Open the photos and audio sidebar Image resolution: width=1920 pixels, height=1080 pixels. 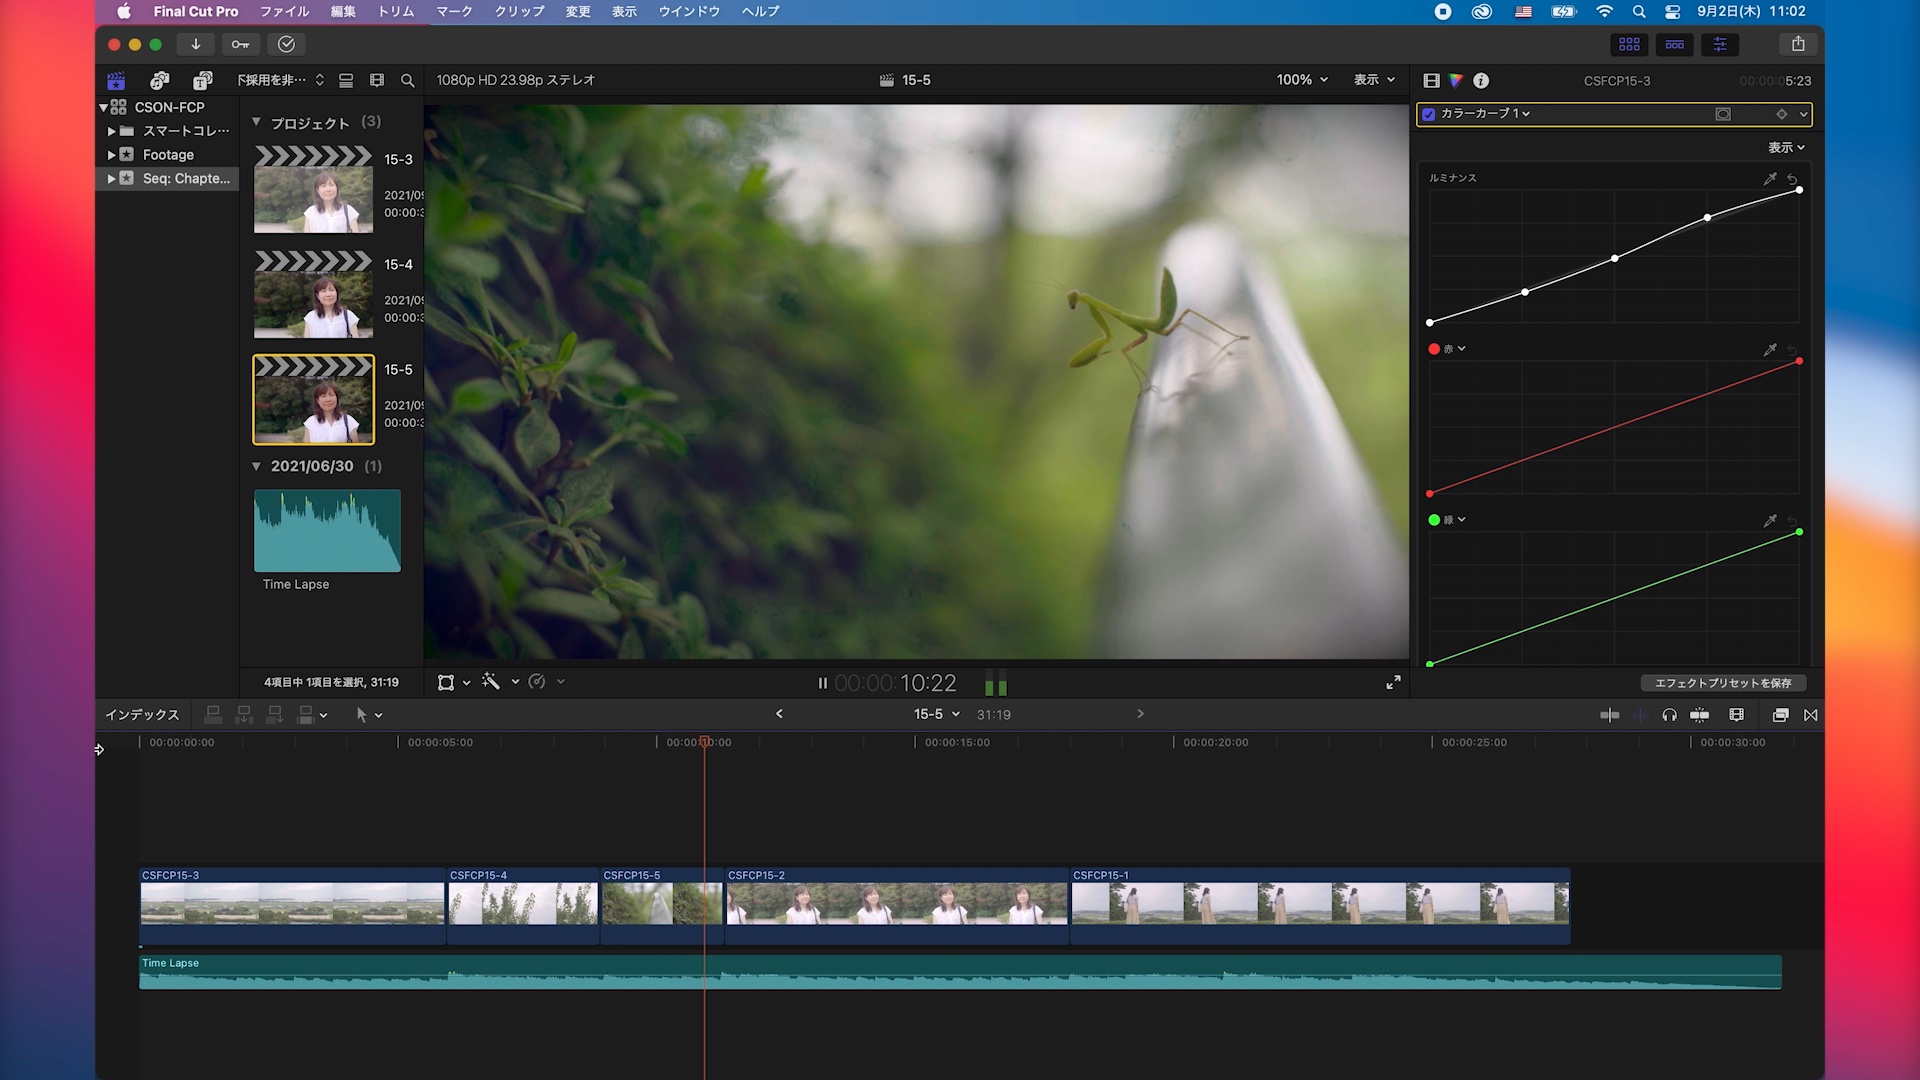[159, 80]
